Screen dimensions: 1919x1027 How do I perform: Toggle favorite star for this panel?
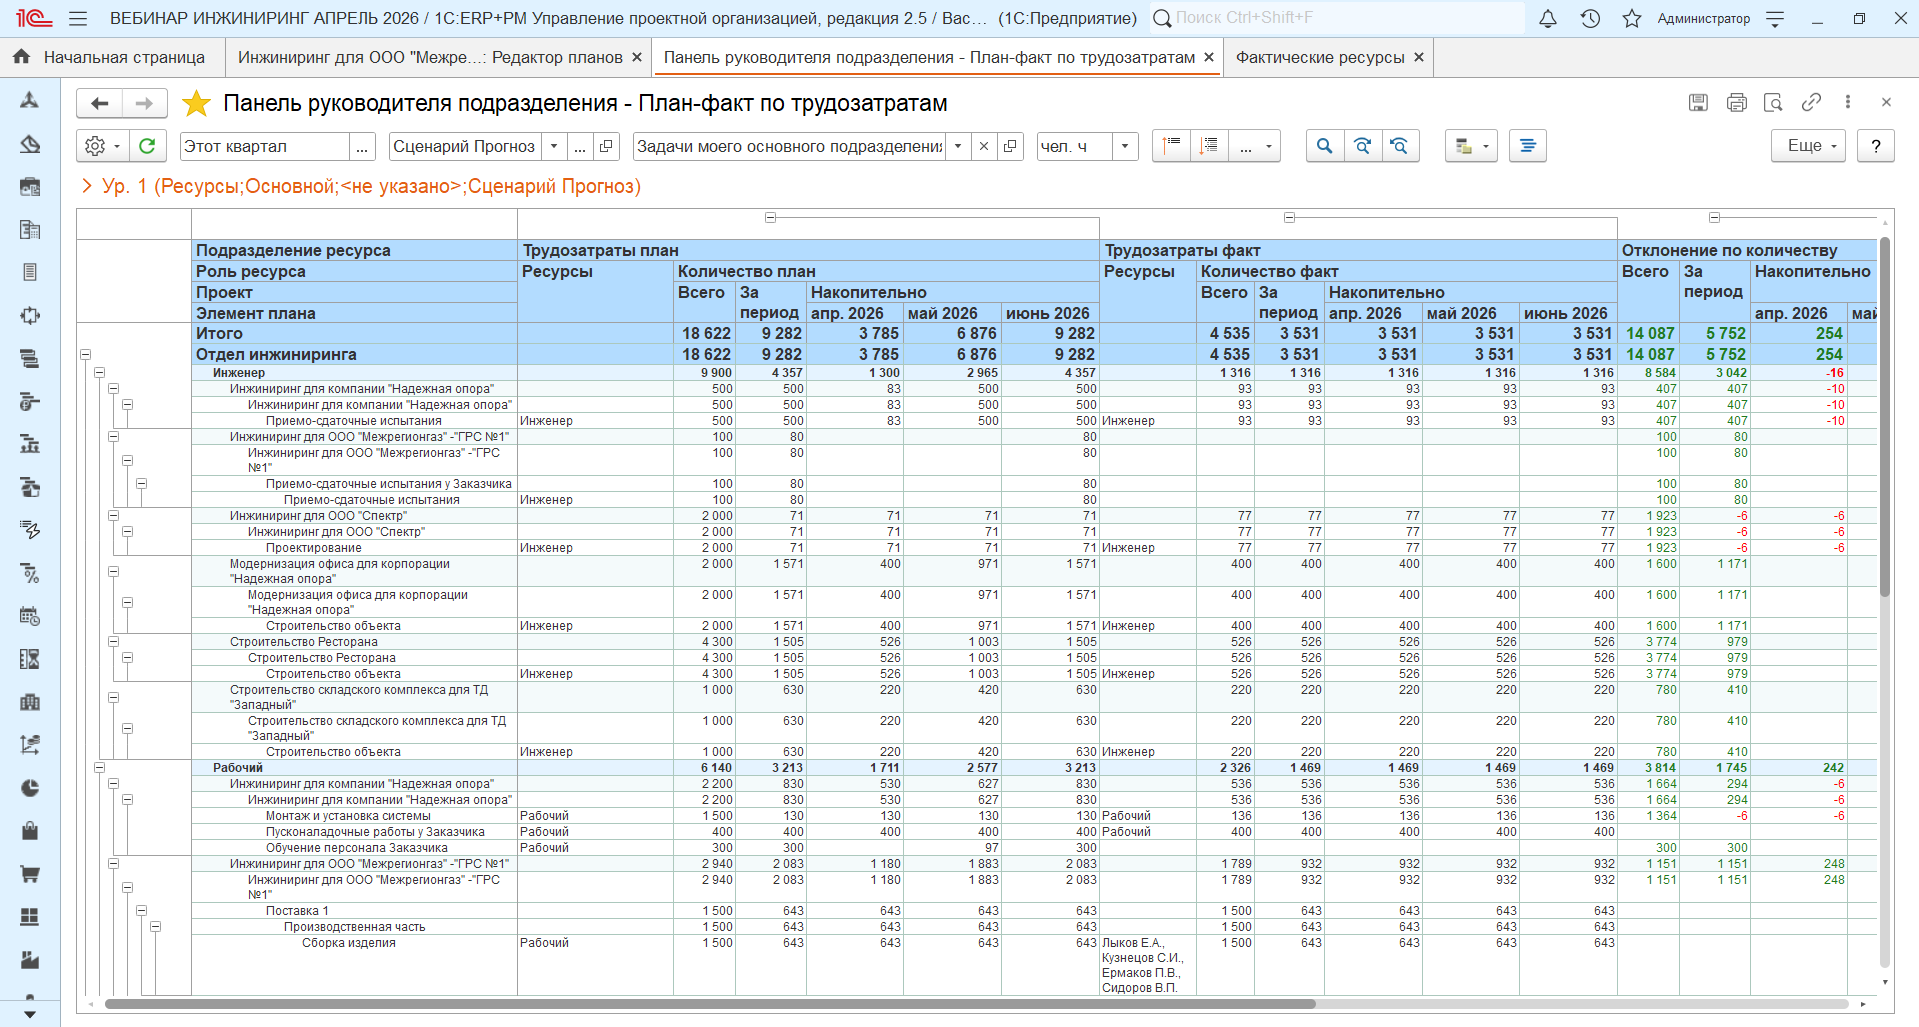pyautogui.click(x=196, y=103)
